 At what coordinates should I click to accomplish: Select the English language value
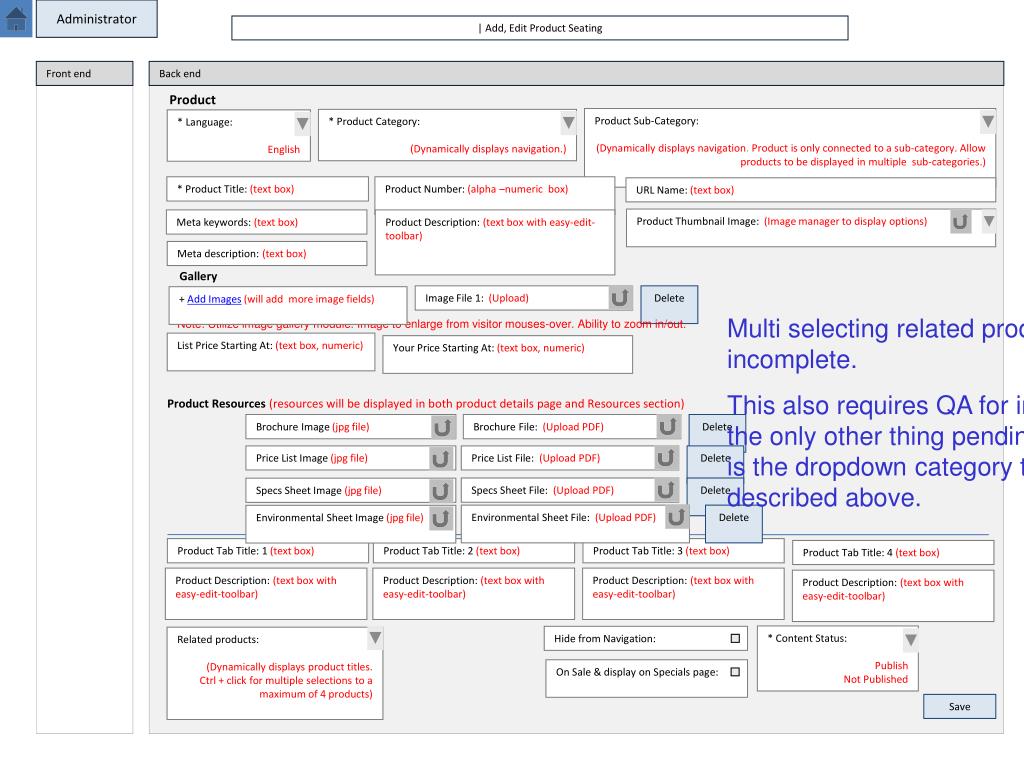click(x=283, y=150)
